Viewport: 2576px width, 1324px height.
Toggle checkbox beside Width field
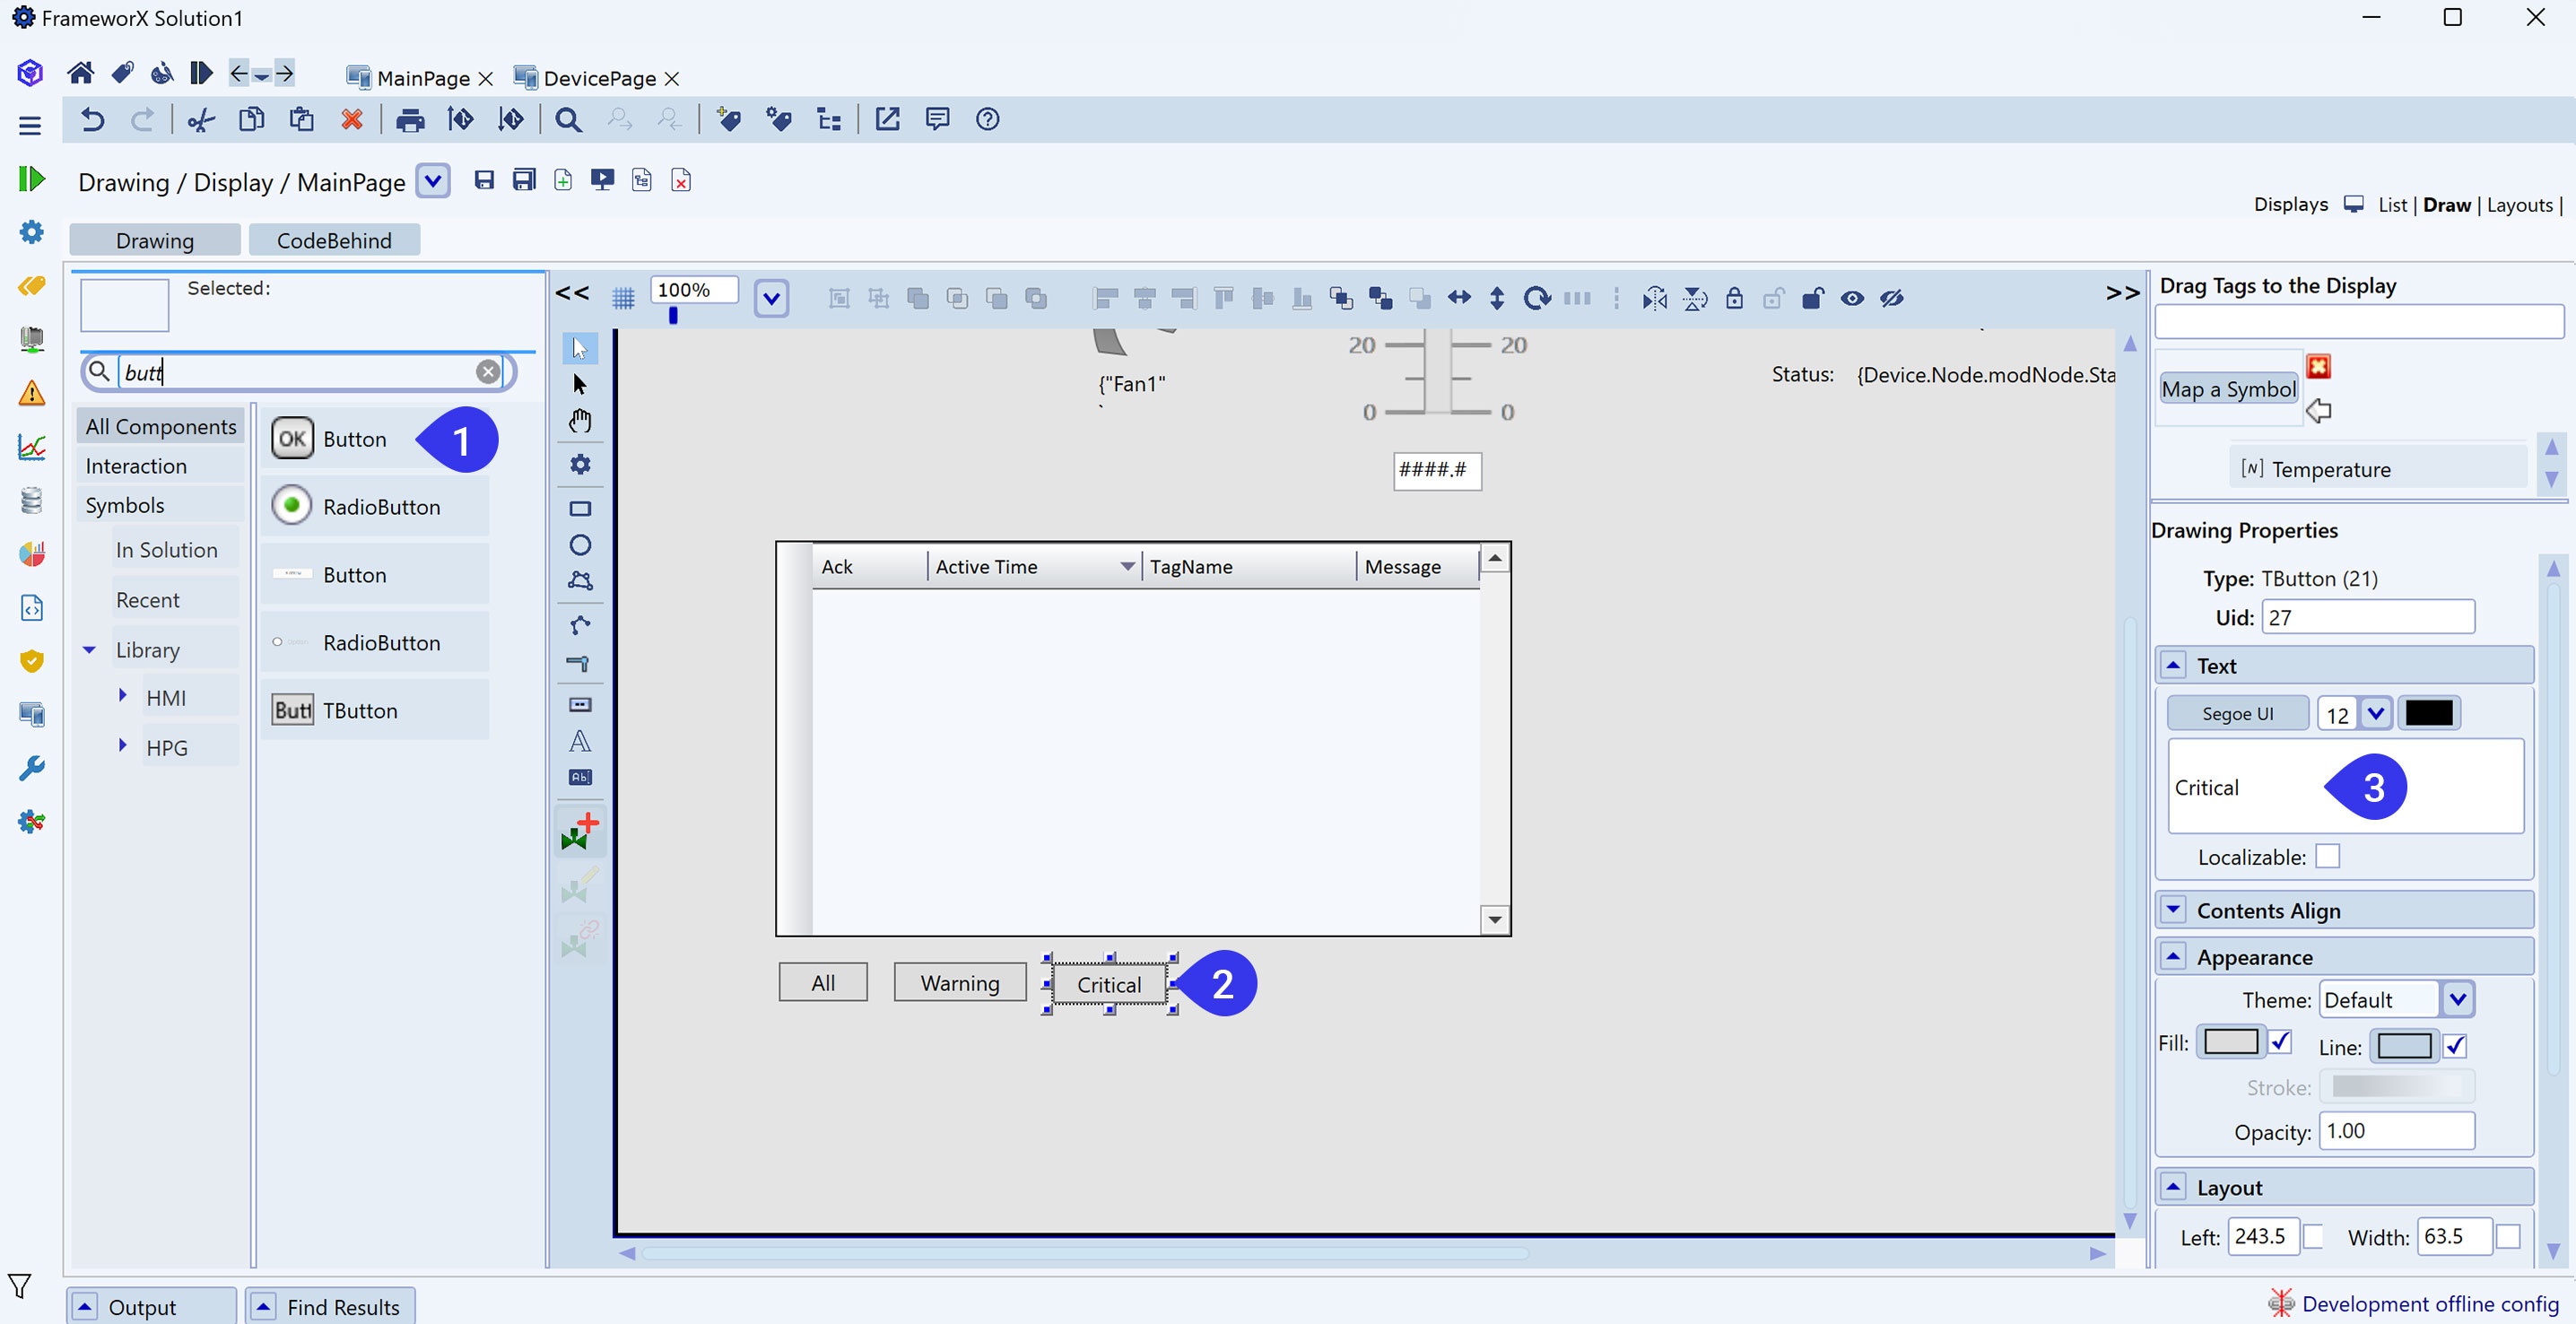click(2507, 1237)
